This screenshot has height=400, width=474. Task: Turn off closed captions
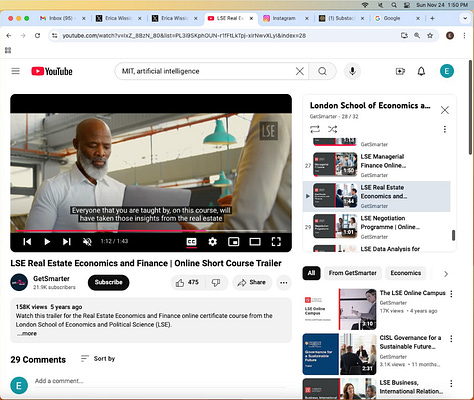point(191,242)
